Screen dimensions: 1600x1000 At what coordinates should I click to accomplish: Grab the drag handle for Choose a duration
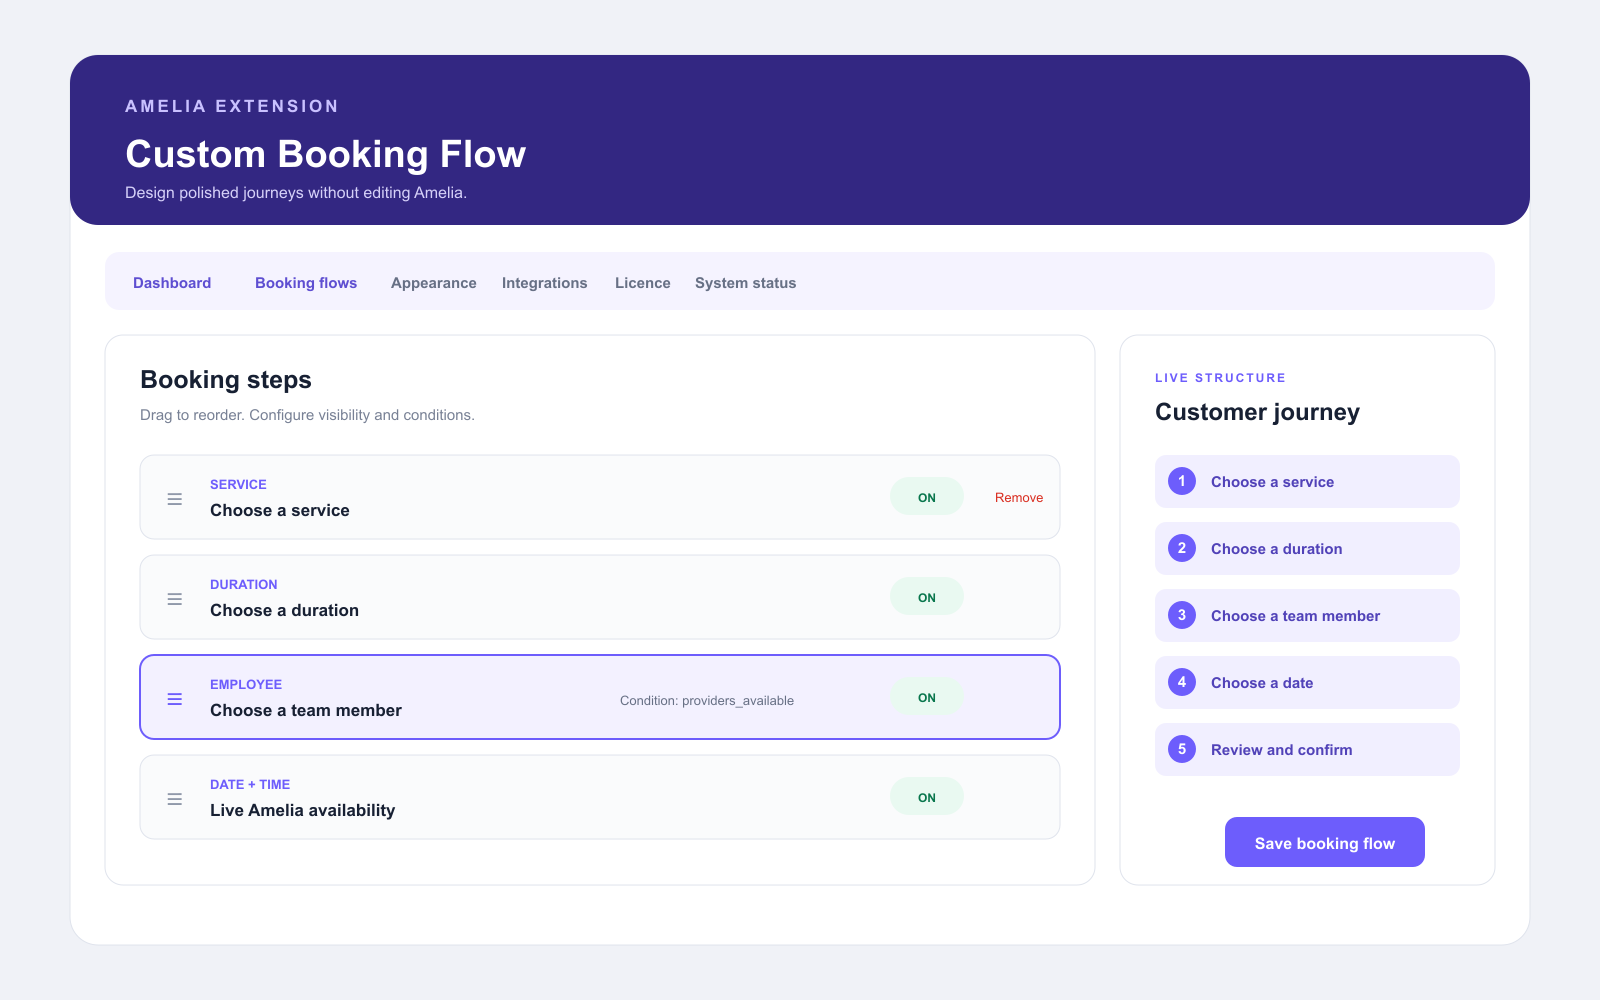click(x=175, y=598)
